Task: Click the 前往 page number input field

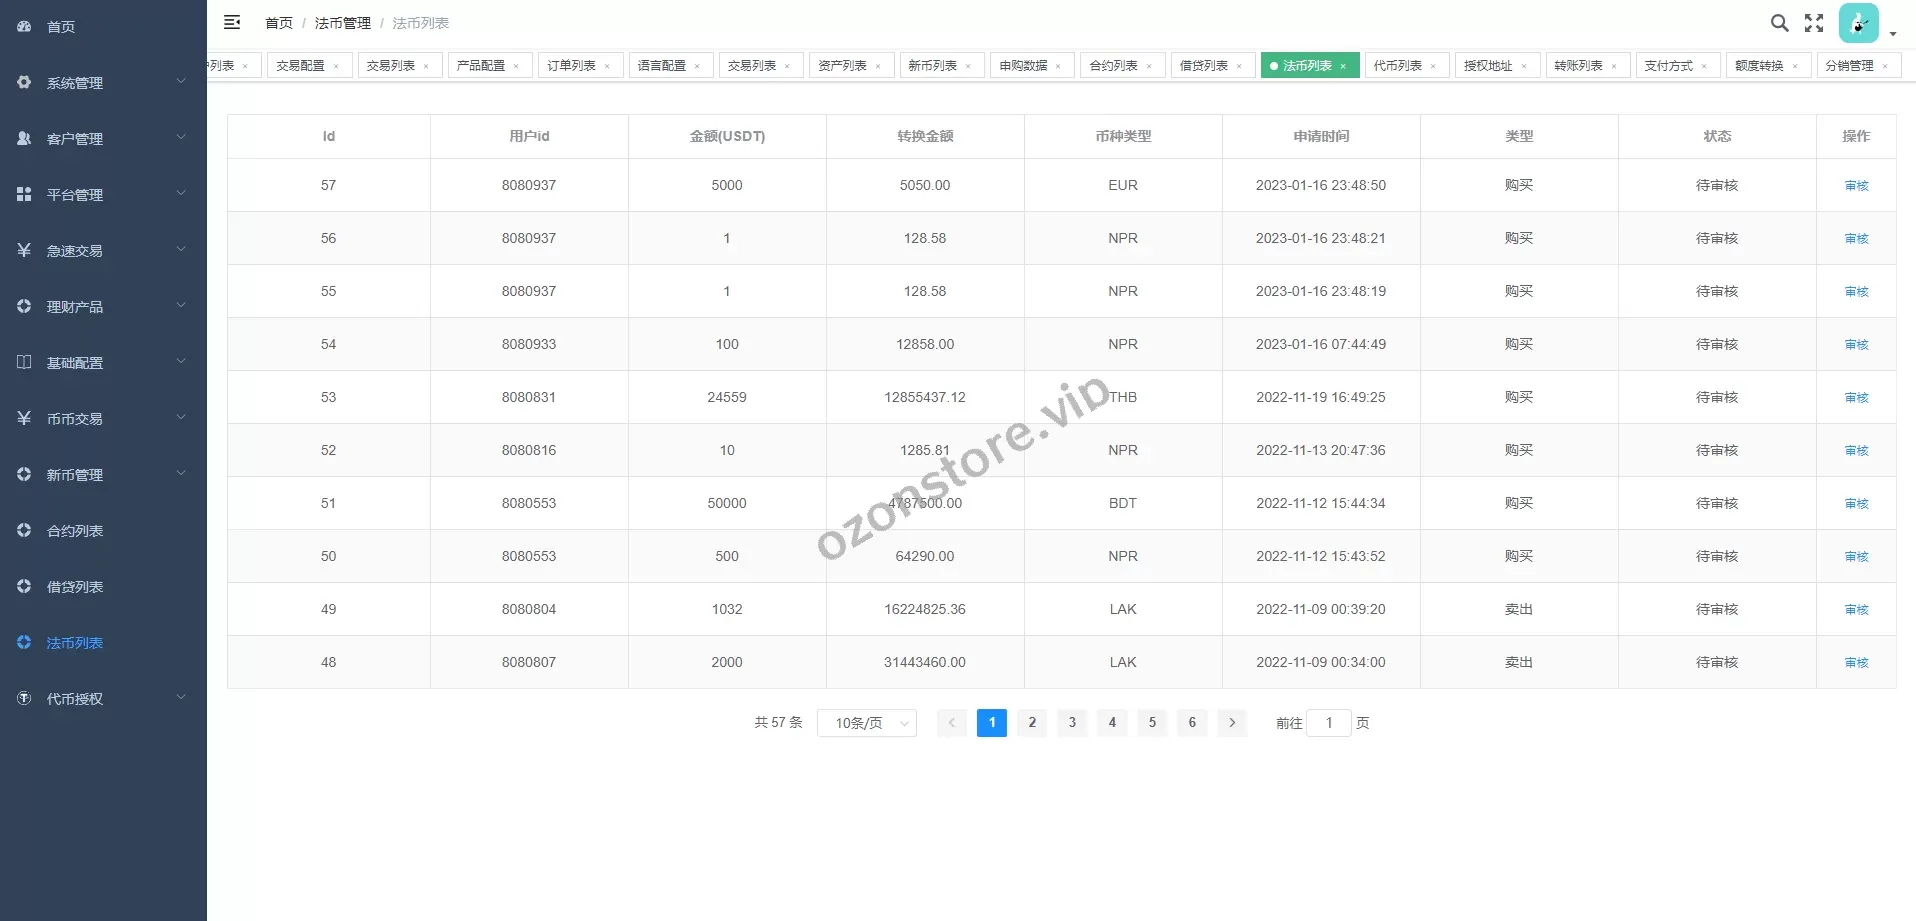Action: coord(1329,723)
